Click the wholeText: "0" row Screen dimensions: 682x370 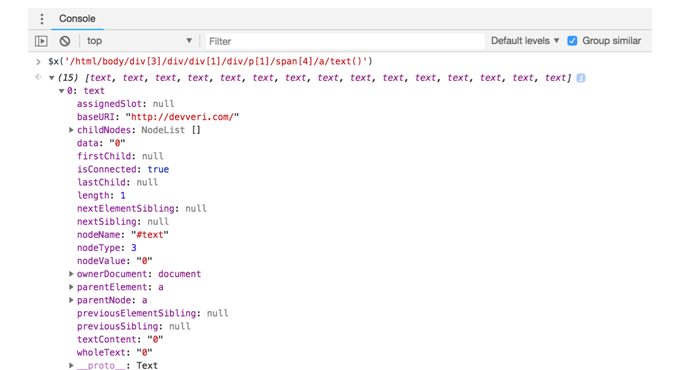pos(115,352)
